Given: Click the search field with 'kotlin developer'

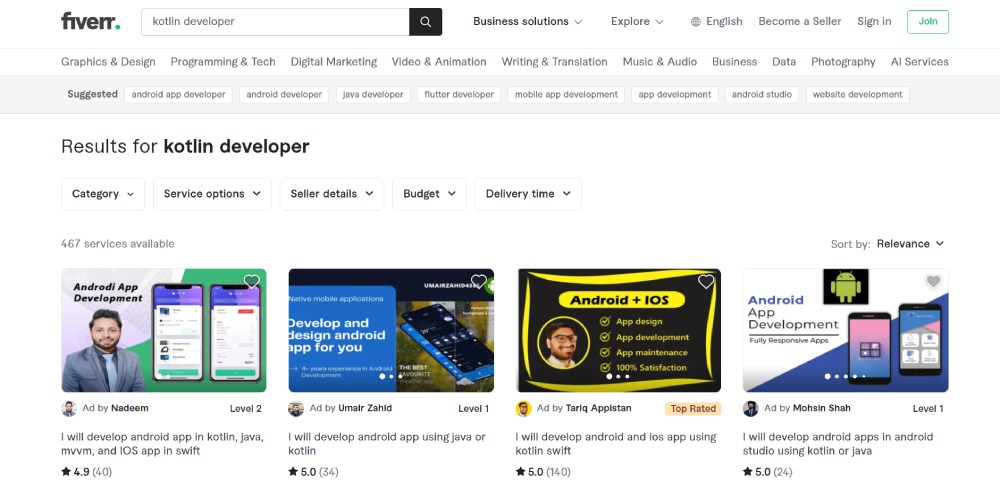Looking at the screenshot, I should tap(275, 22).
